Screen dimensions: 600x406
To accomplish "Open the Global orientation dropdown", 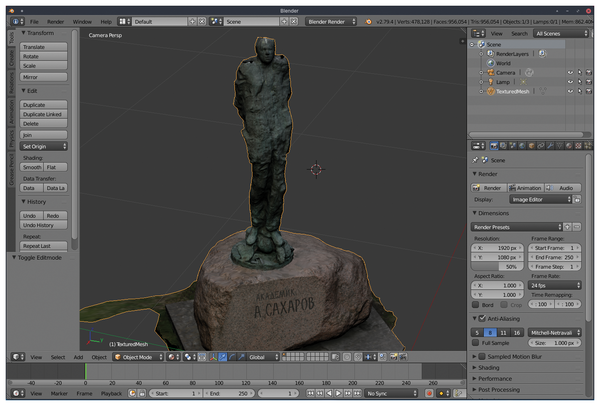I will pos(264,357).
